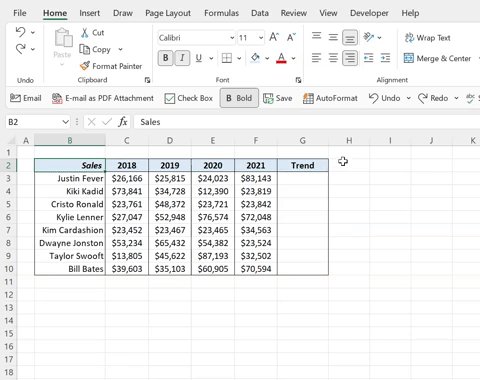Image resolution: width=480 pixels, height=380 pixels.
Task: Click the Insert Function fx icon
Action: point(123,122)
